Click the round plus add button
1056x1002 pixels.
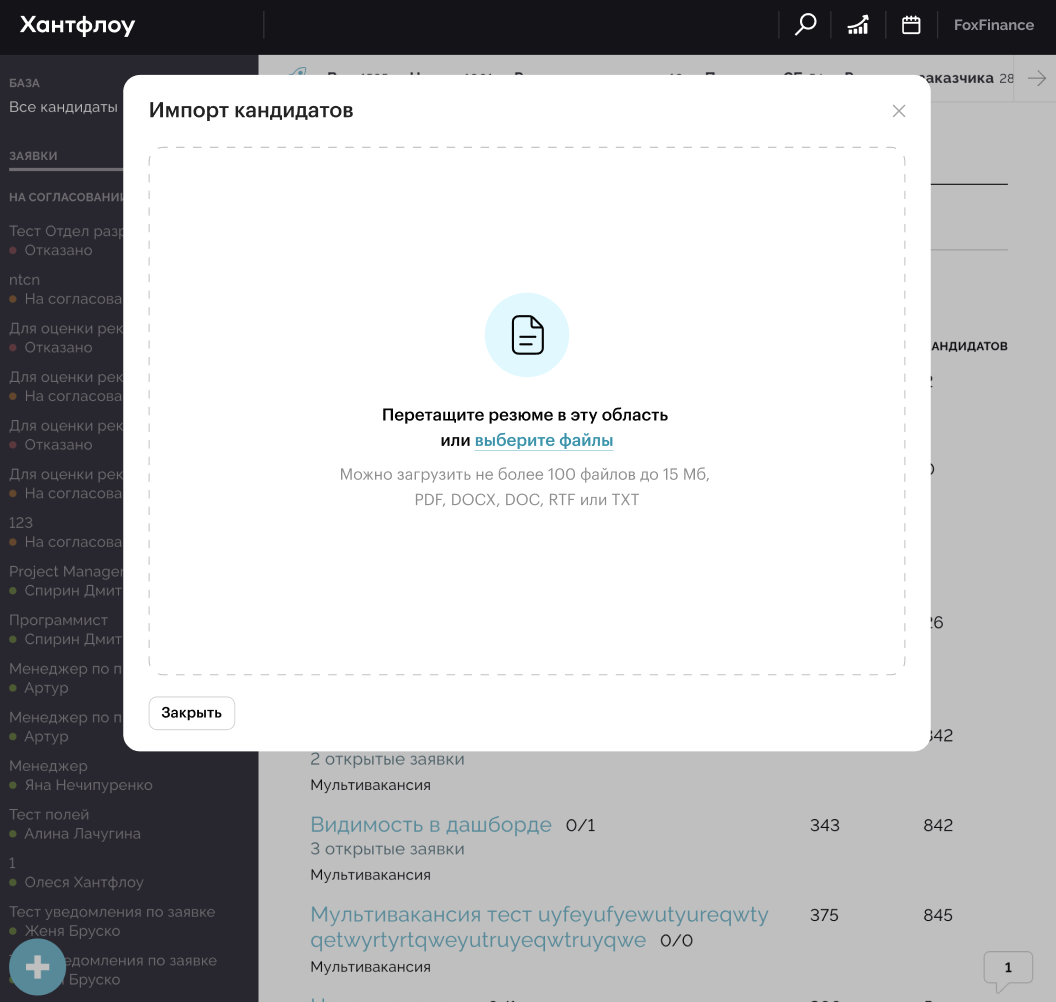[37, 967]
